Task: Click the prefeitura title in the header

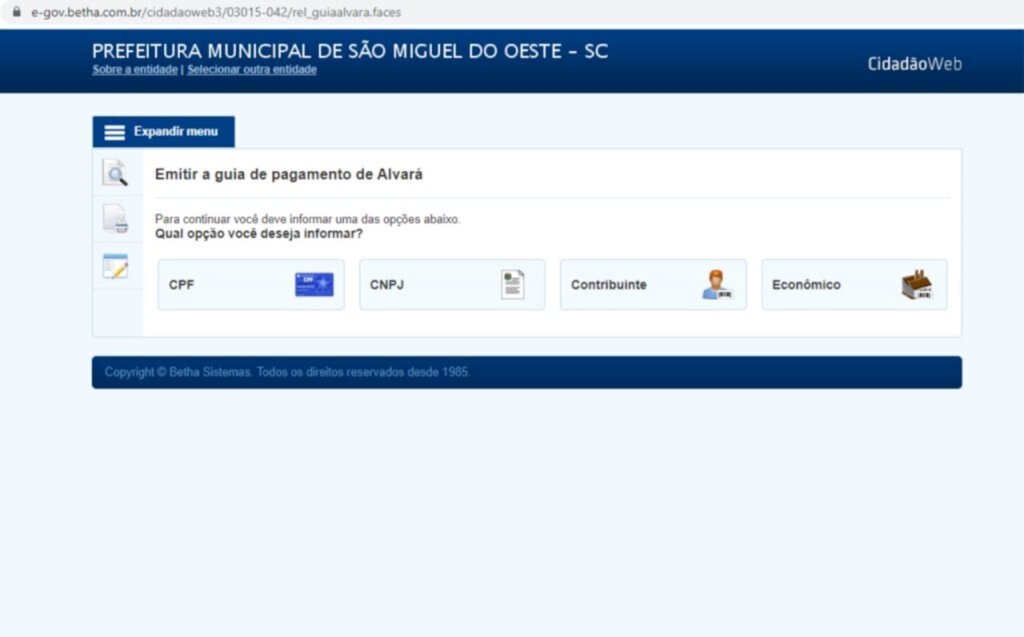Action: click(x=350, y=50)
